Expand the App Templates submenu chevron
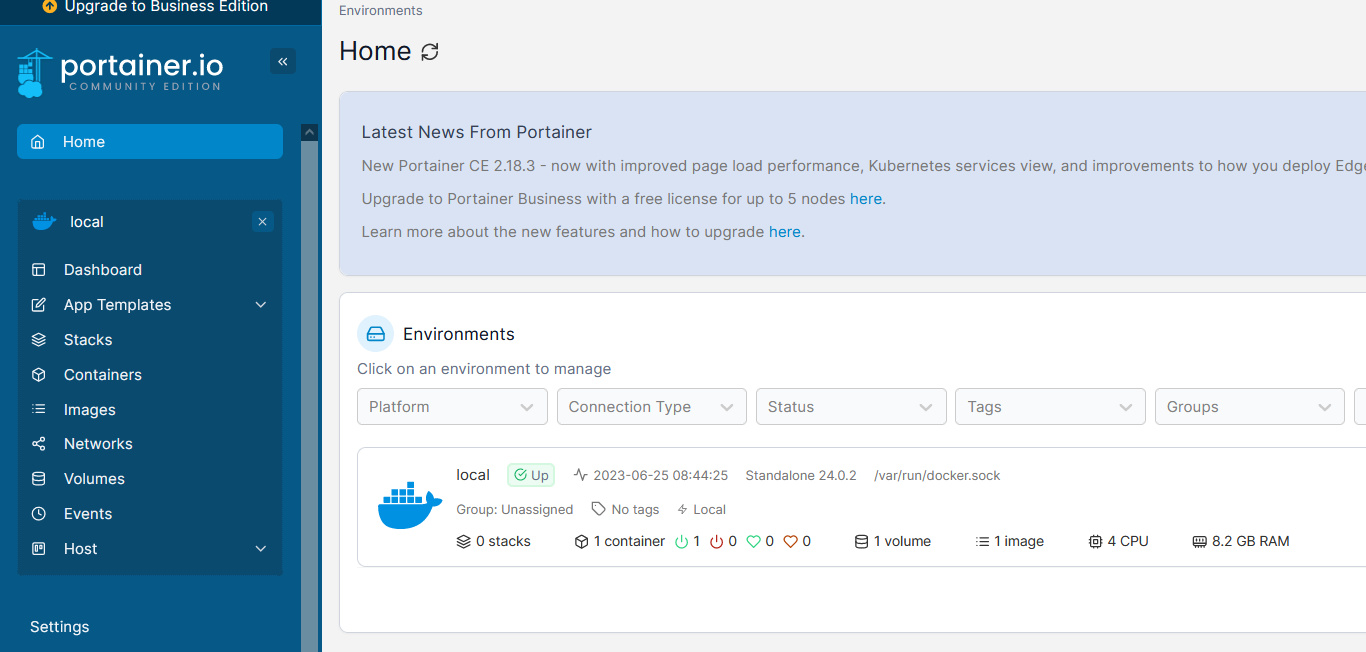 [261, 305]
